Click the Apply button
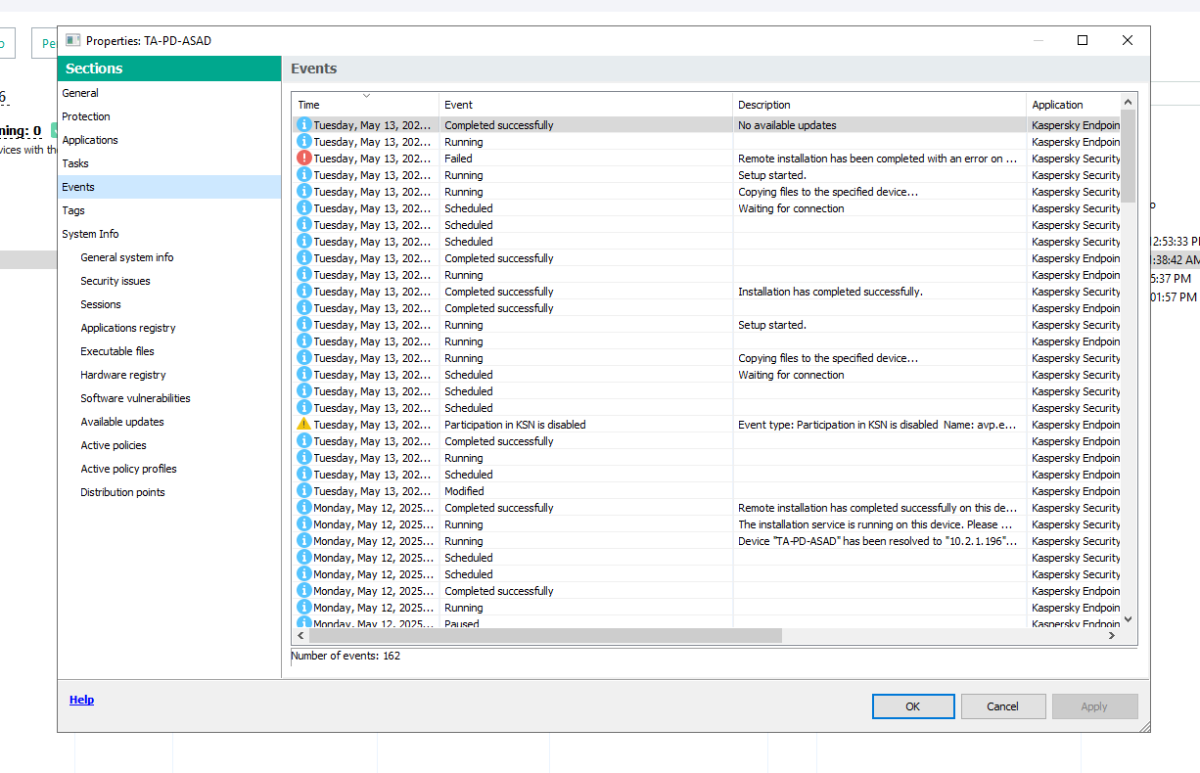This screenshot has height=773, width=1200. tap(1094, 706)
